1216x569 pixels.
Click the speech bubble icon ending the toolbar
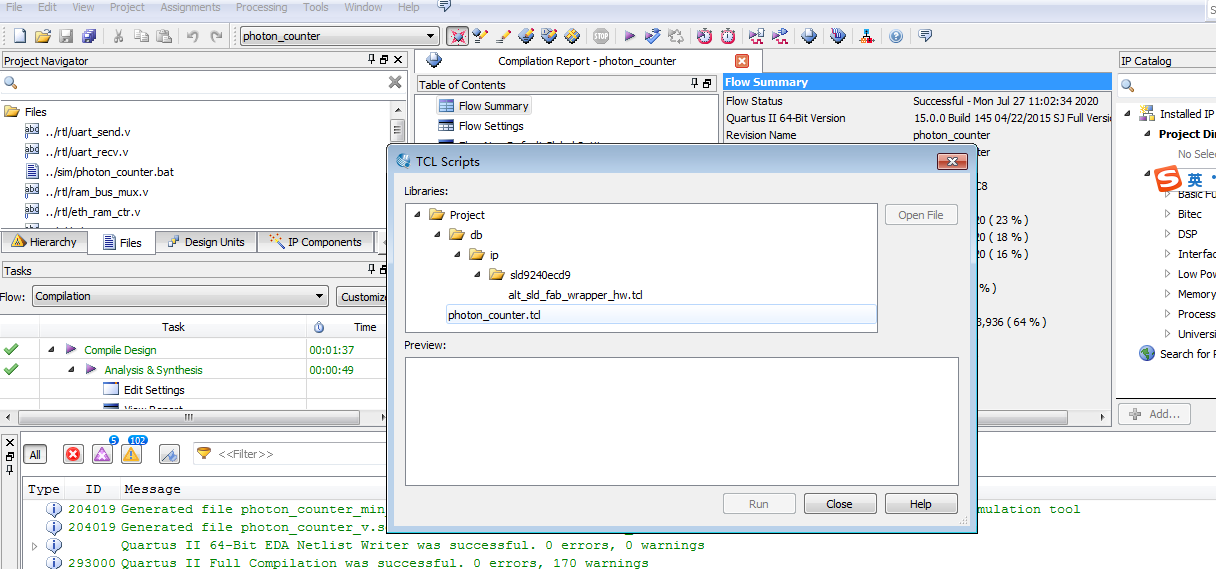click(925, 36)
